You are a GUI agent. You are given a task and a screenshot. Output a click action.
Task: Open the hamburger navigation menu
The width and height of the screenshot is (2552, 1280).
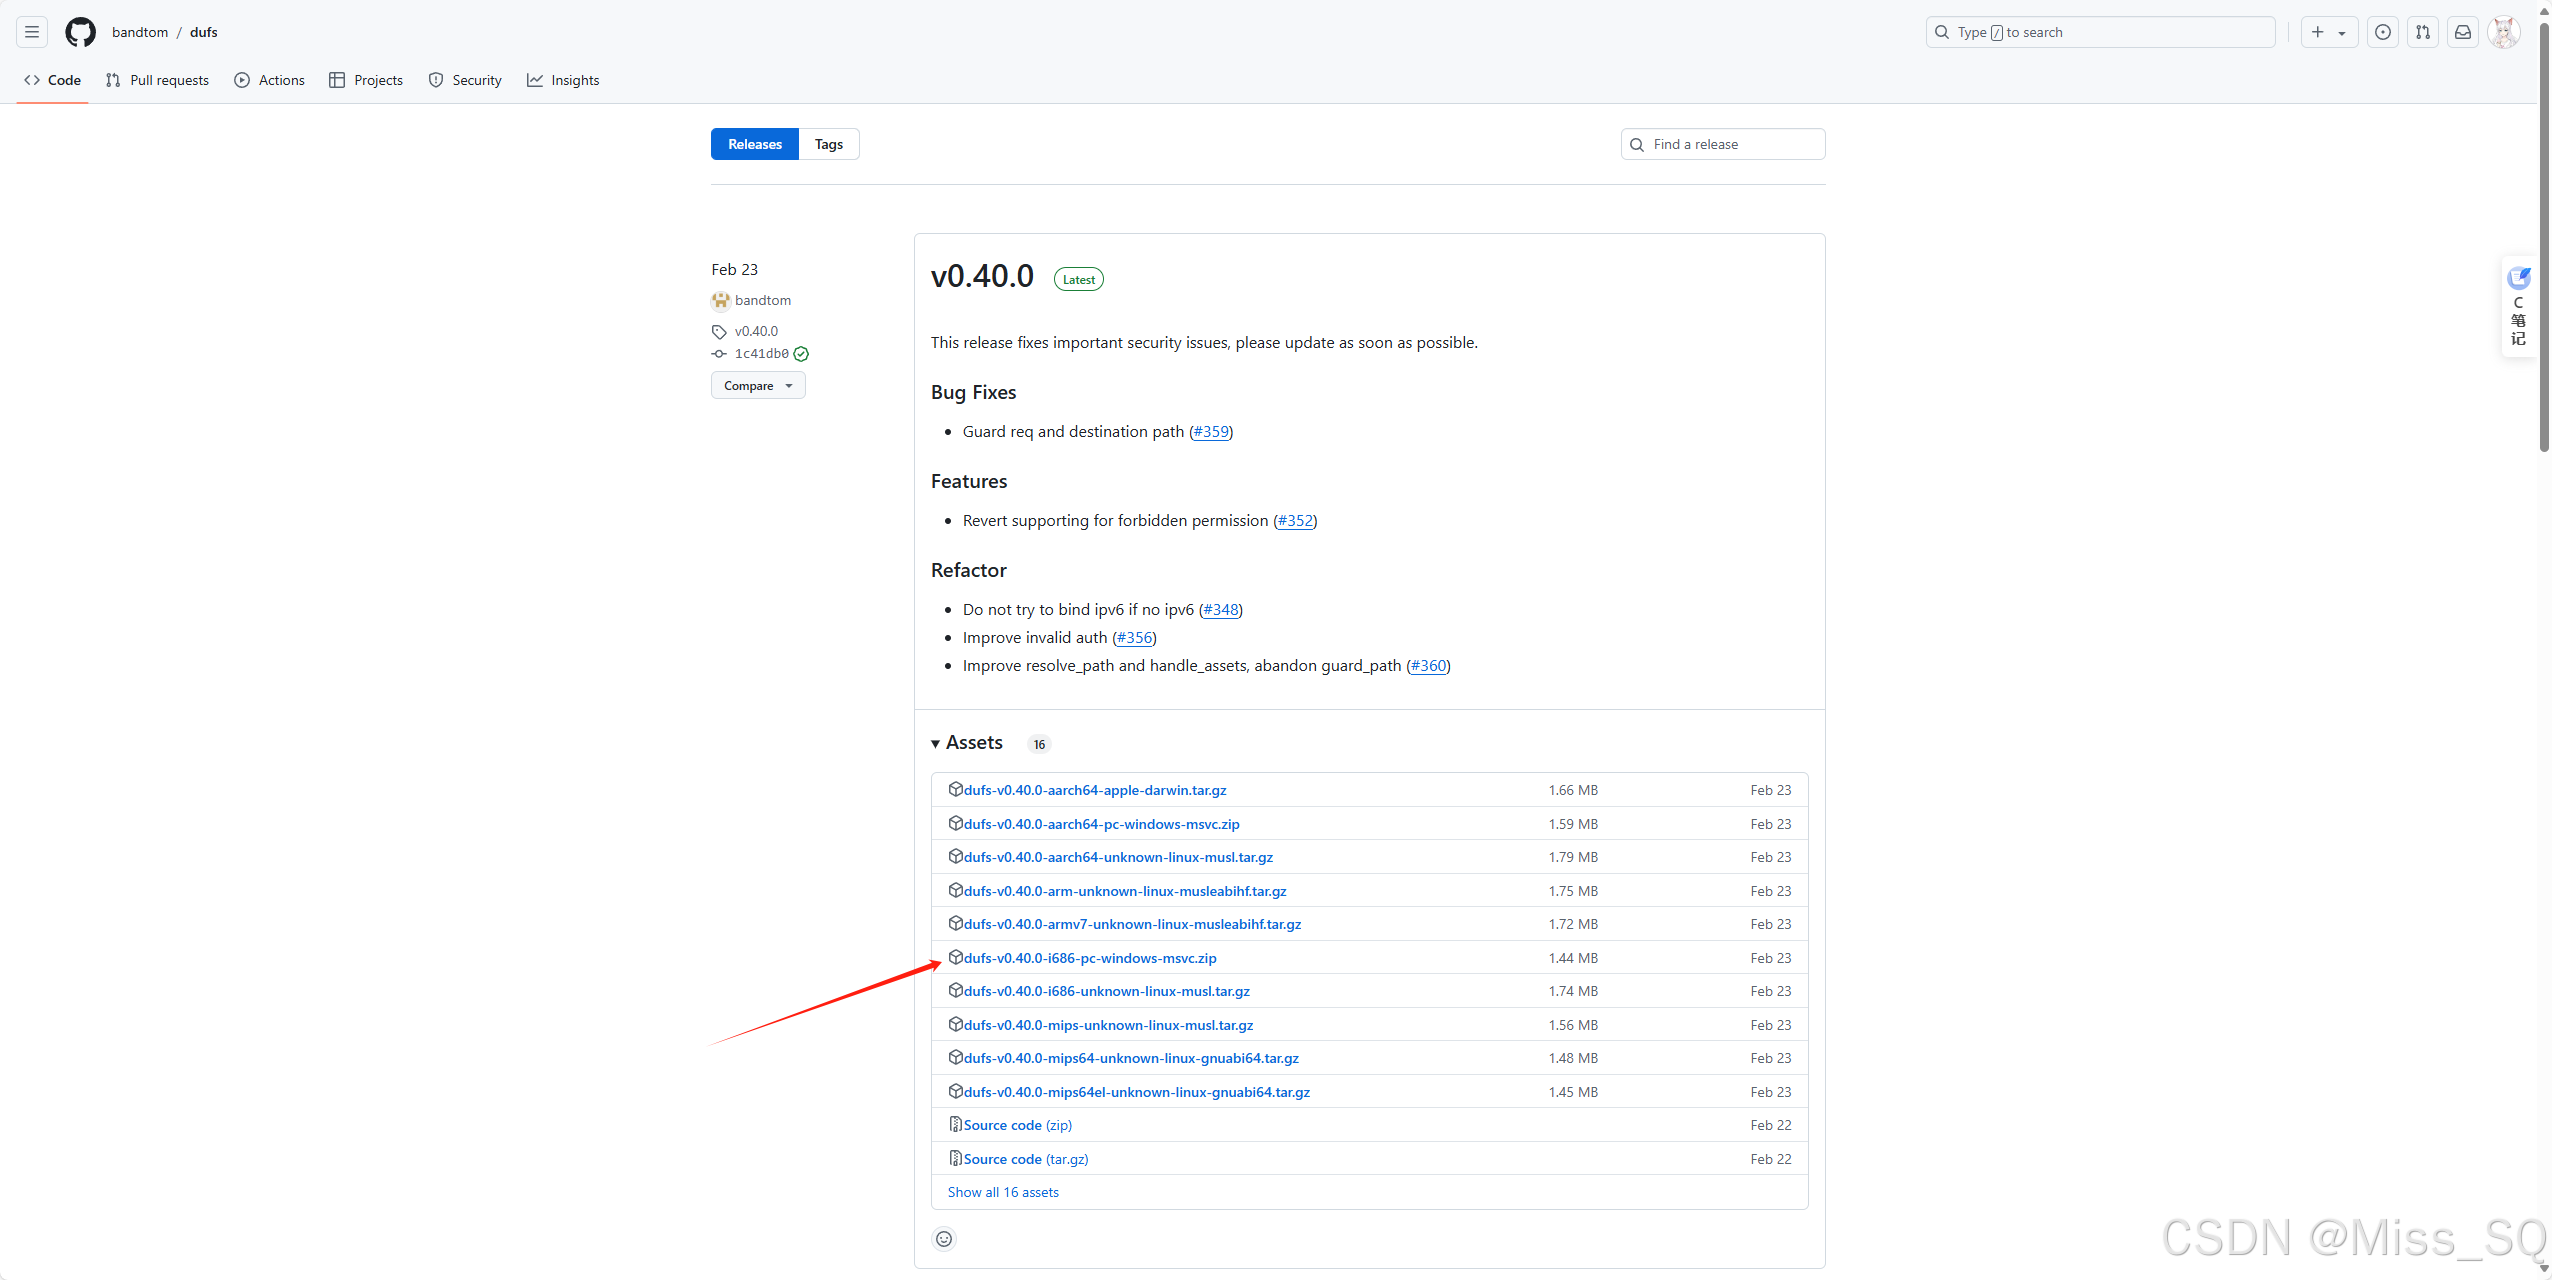(x=32, y=32)
